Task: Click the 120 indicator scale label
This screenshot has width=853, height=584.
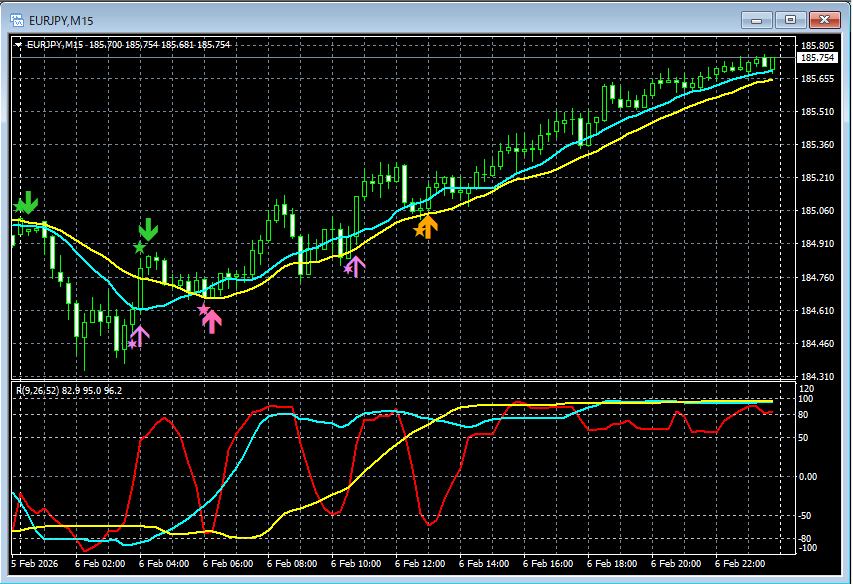Action: 807,389
